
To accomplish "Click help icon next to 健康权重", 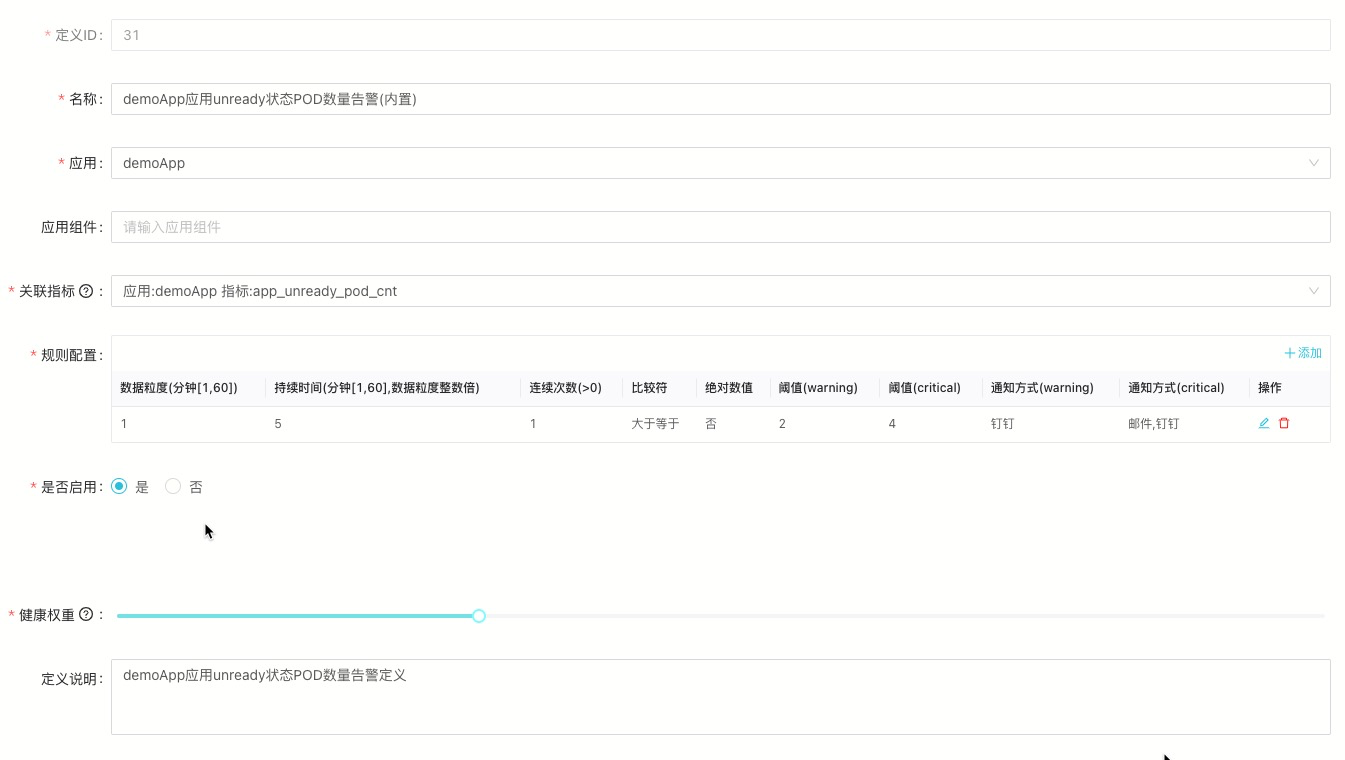I will coord(86,615).
